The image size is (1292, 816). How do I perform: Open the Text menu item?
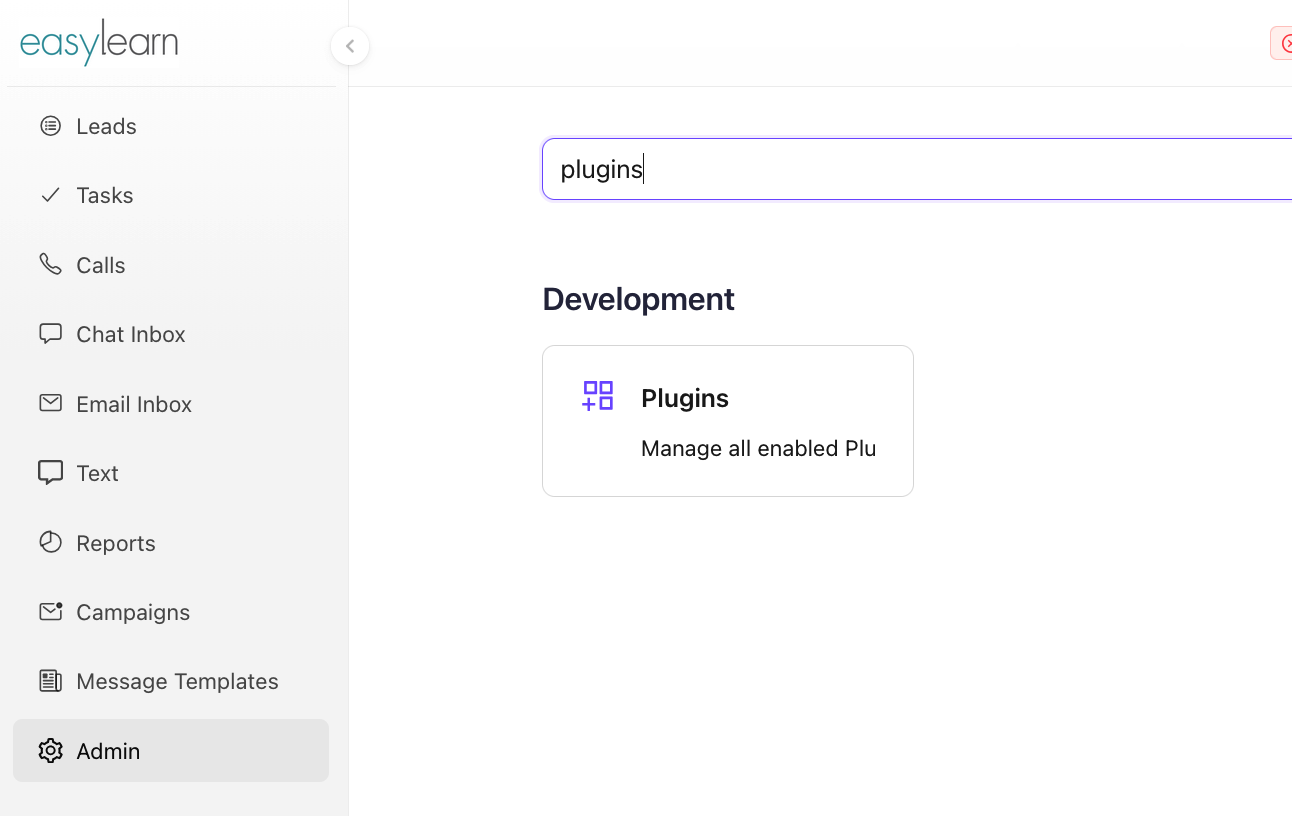coord(97,473)
